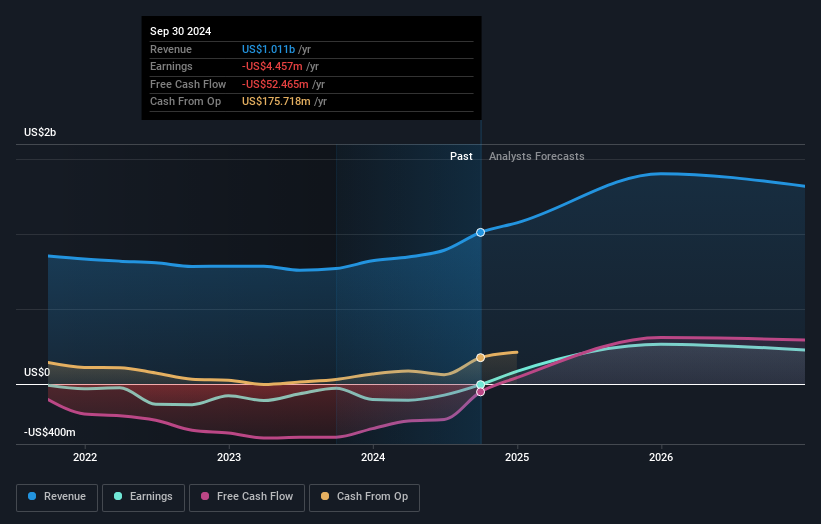Click the pink Free Cash Flow legend dot
821x524 pixels.
point(205,496)
